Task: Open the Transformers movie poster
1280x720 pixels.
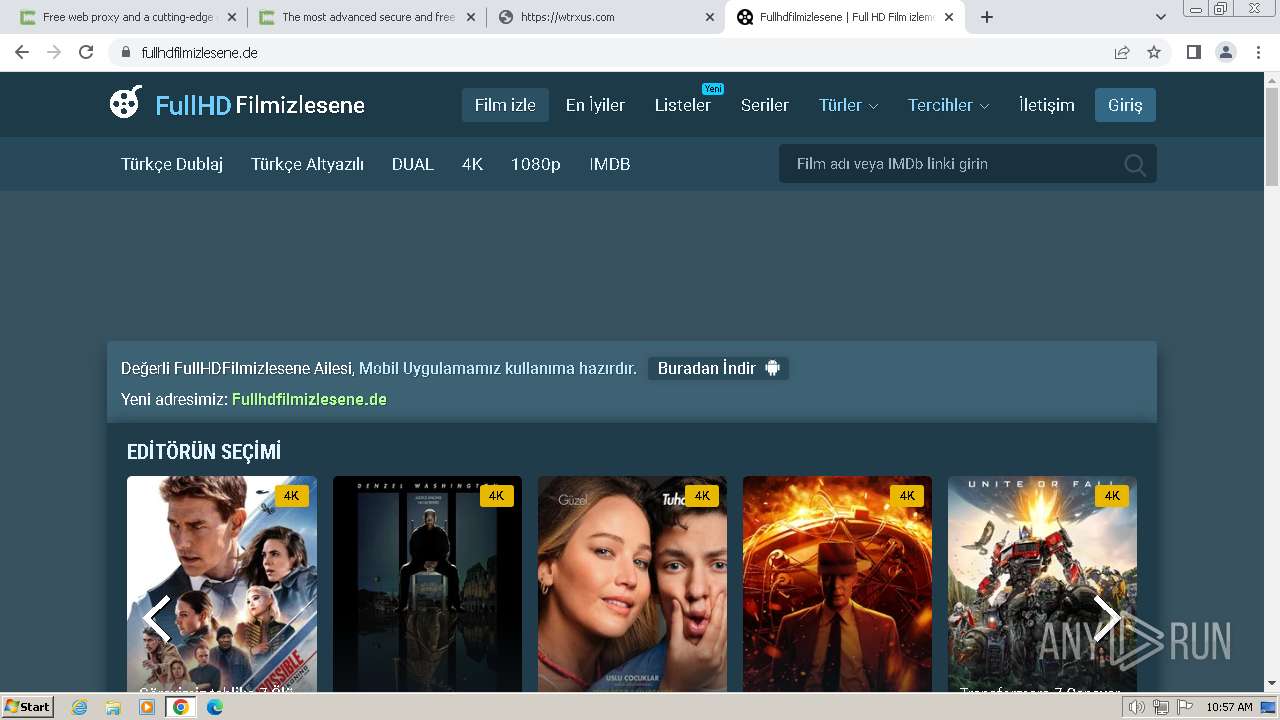Action: 1042,584
